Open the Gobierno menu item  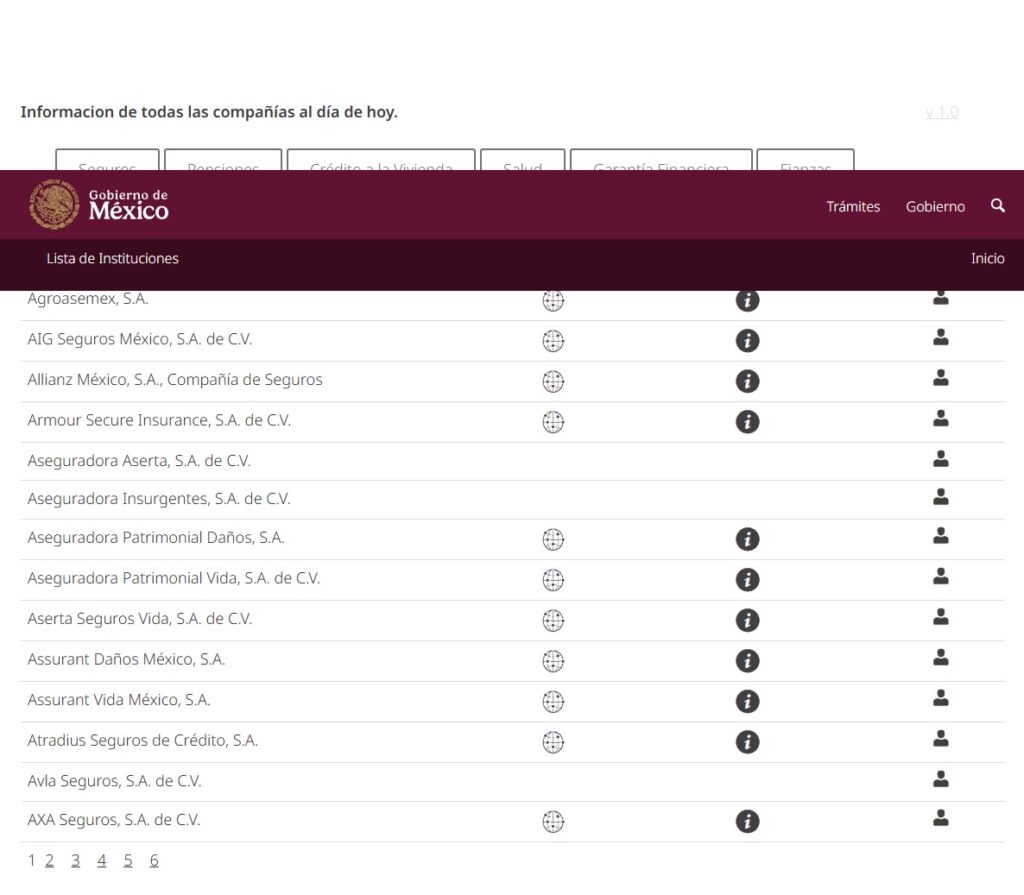point(935,207)
